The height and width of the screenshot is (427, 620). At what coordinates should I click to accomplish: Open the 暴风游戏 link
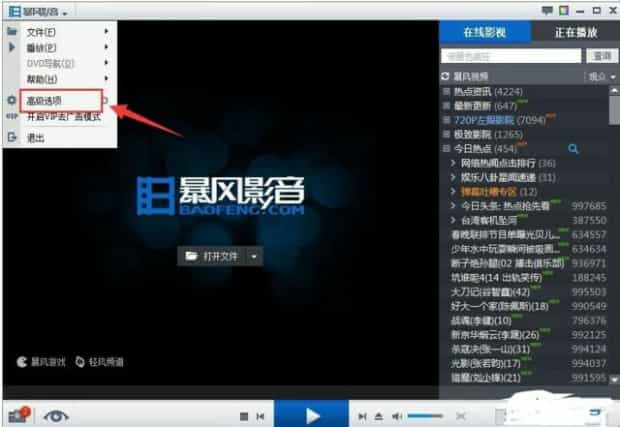click(x=41, y=362)
